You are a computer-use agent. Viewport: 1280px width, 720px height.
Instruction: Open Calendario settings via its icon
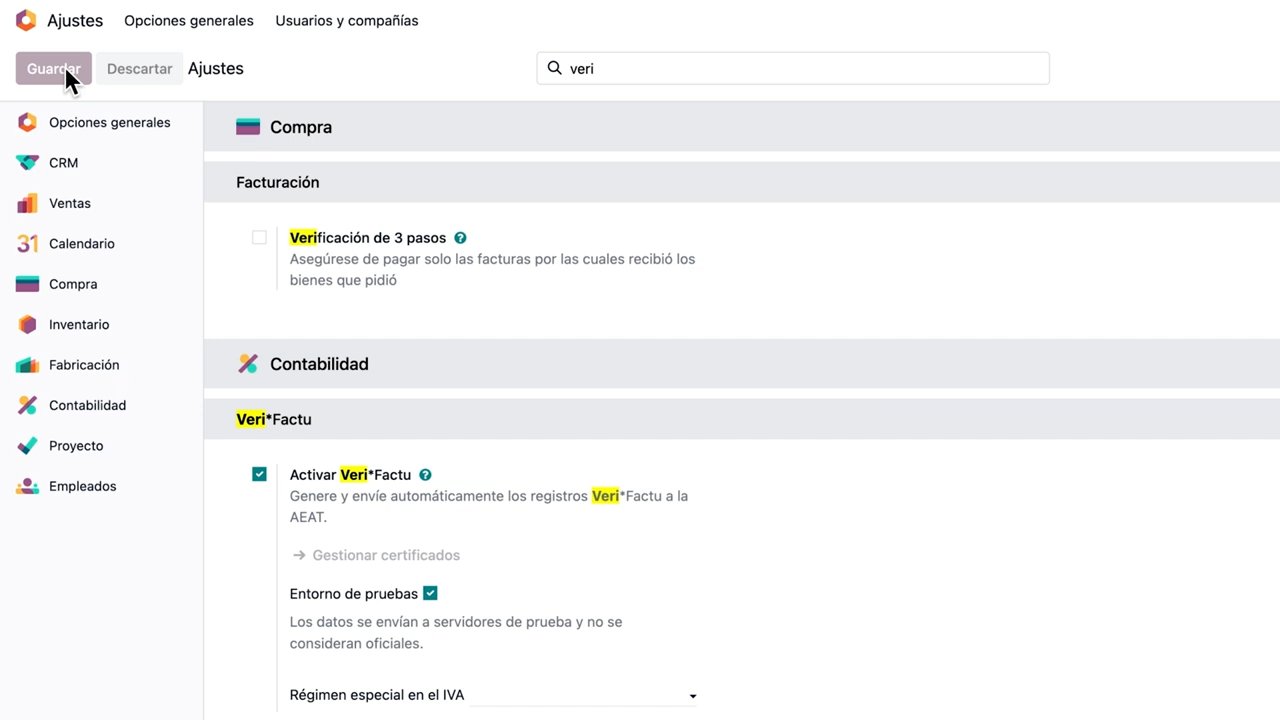[x=27, y=244]
